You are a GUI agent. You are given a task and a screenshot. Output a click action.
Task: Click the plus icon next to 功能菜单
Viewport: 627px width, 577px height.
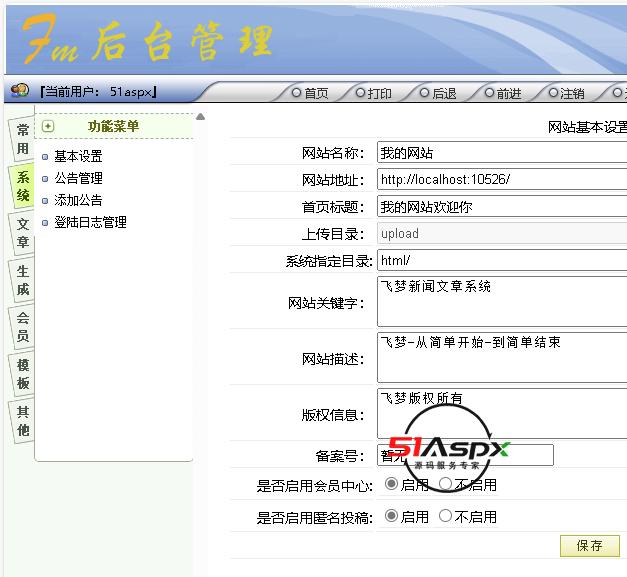(x=48, y=126)
